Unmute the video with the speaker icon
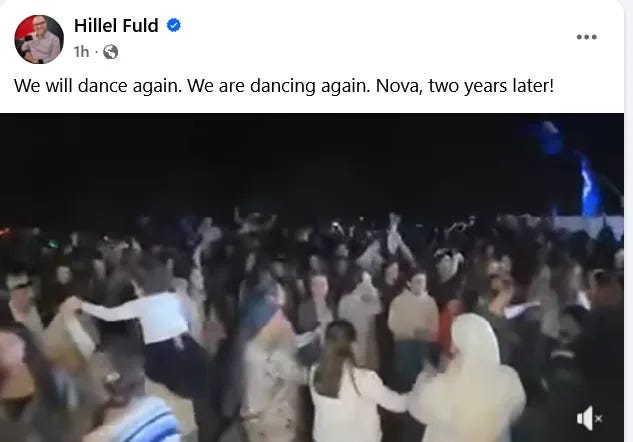The image size is (633, 442). coord(589,418)
